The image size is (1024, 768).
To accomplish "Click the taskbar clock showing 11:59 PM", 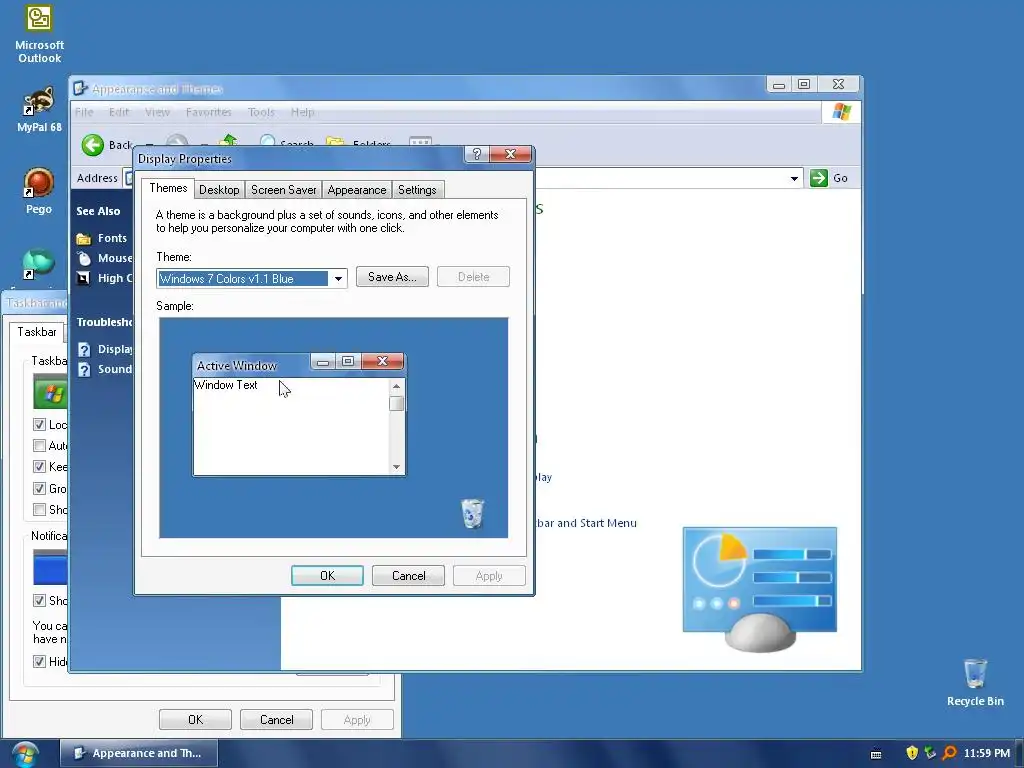I will click(x=986, y=753).
